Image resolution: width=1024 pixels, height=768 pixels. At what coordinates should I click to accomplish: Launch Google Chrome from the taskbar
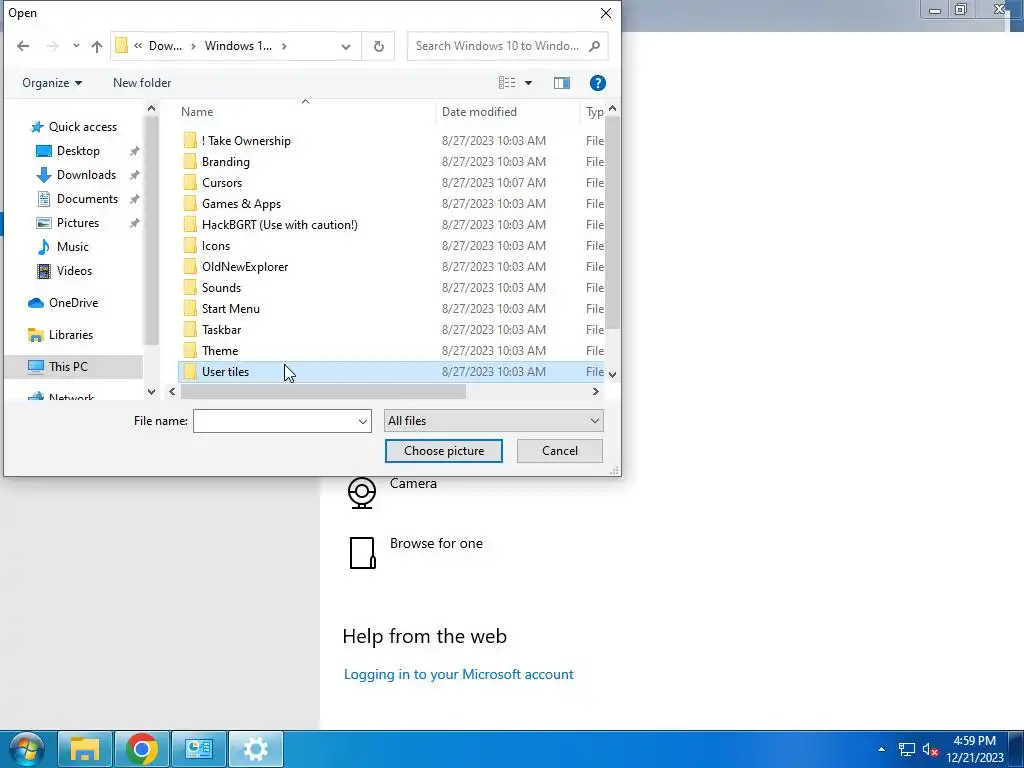[x=142, y=749]
